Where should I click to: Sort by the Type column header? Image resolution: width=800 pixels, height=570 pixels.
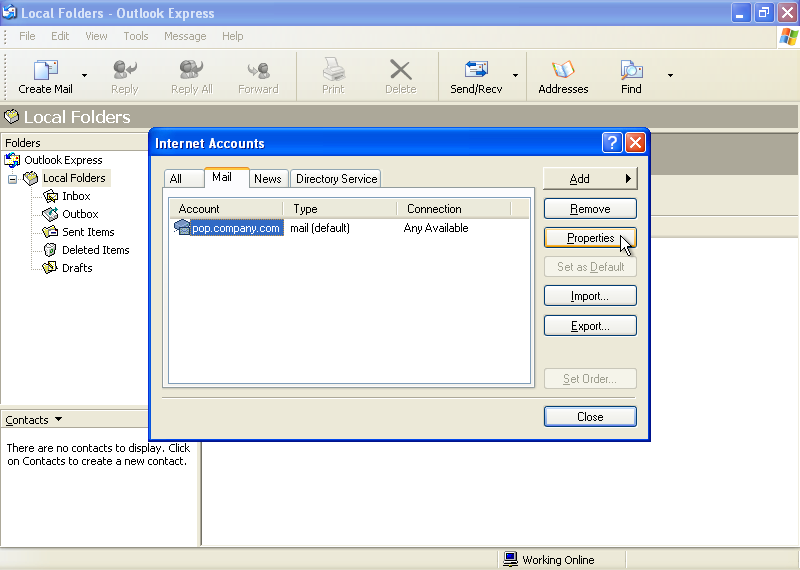[x=340, y=209]
